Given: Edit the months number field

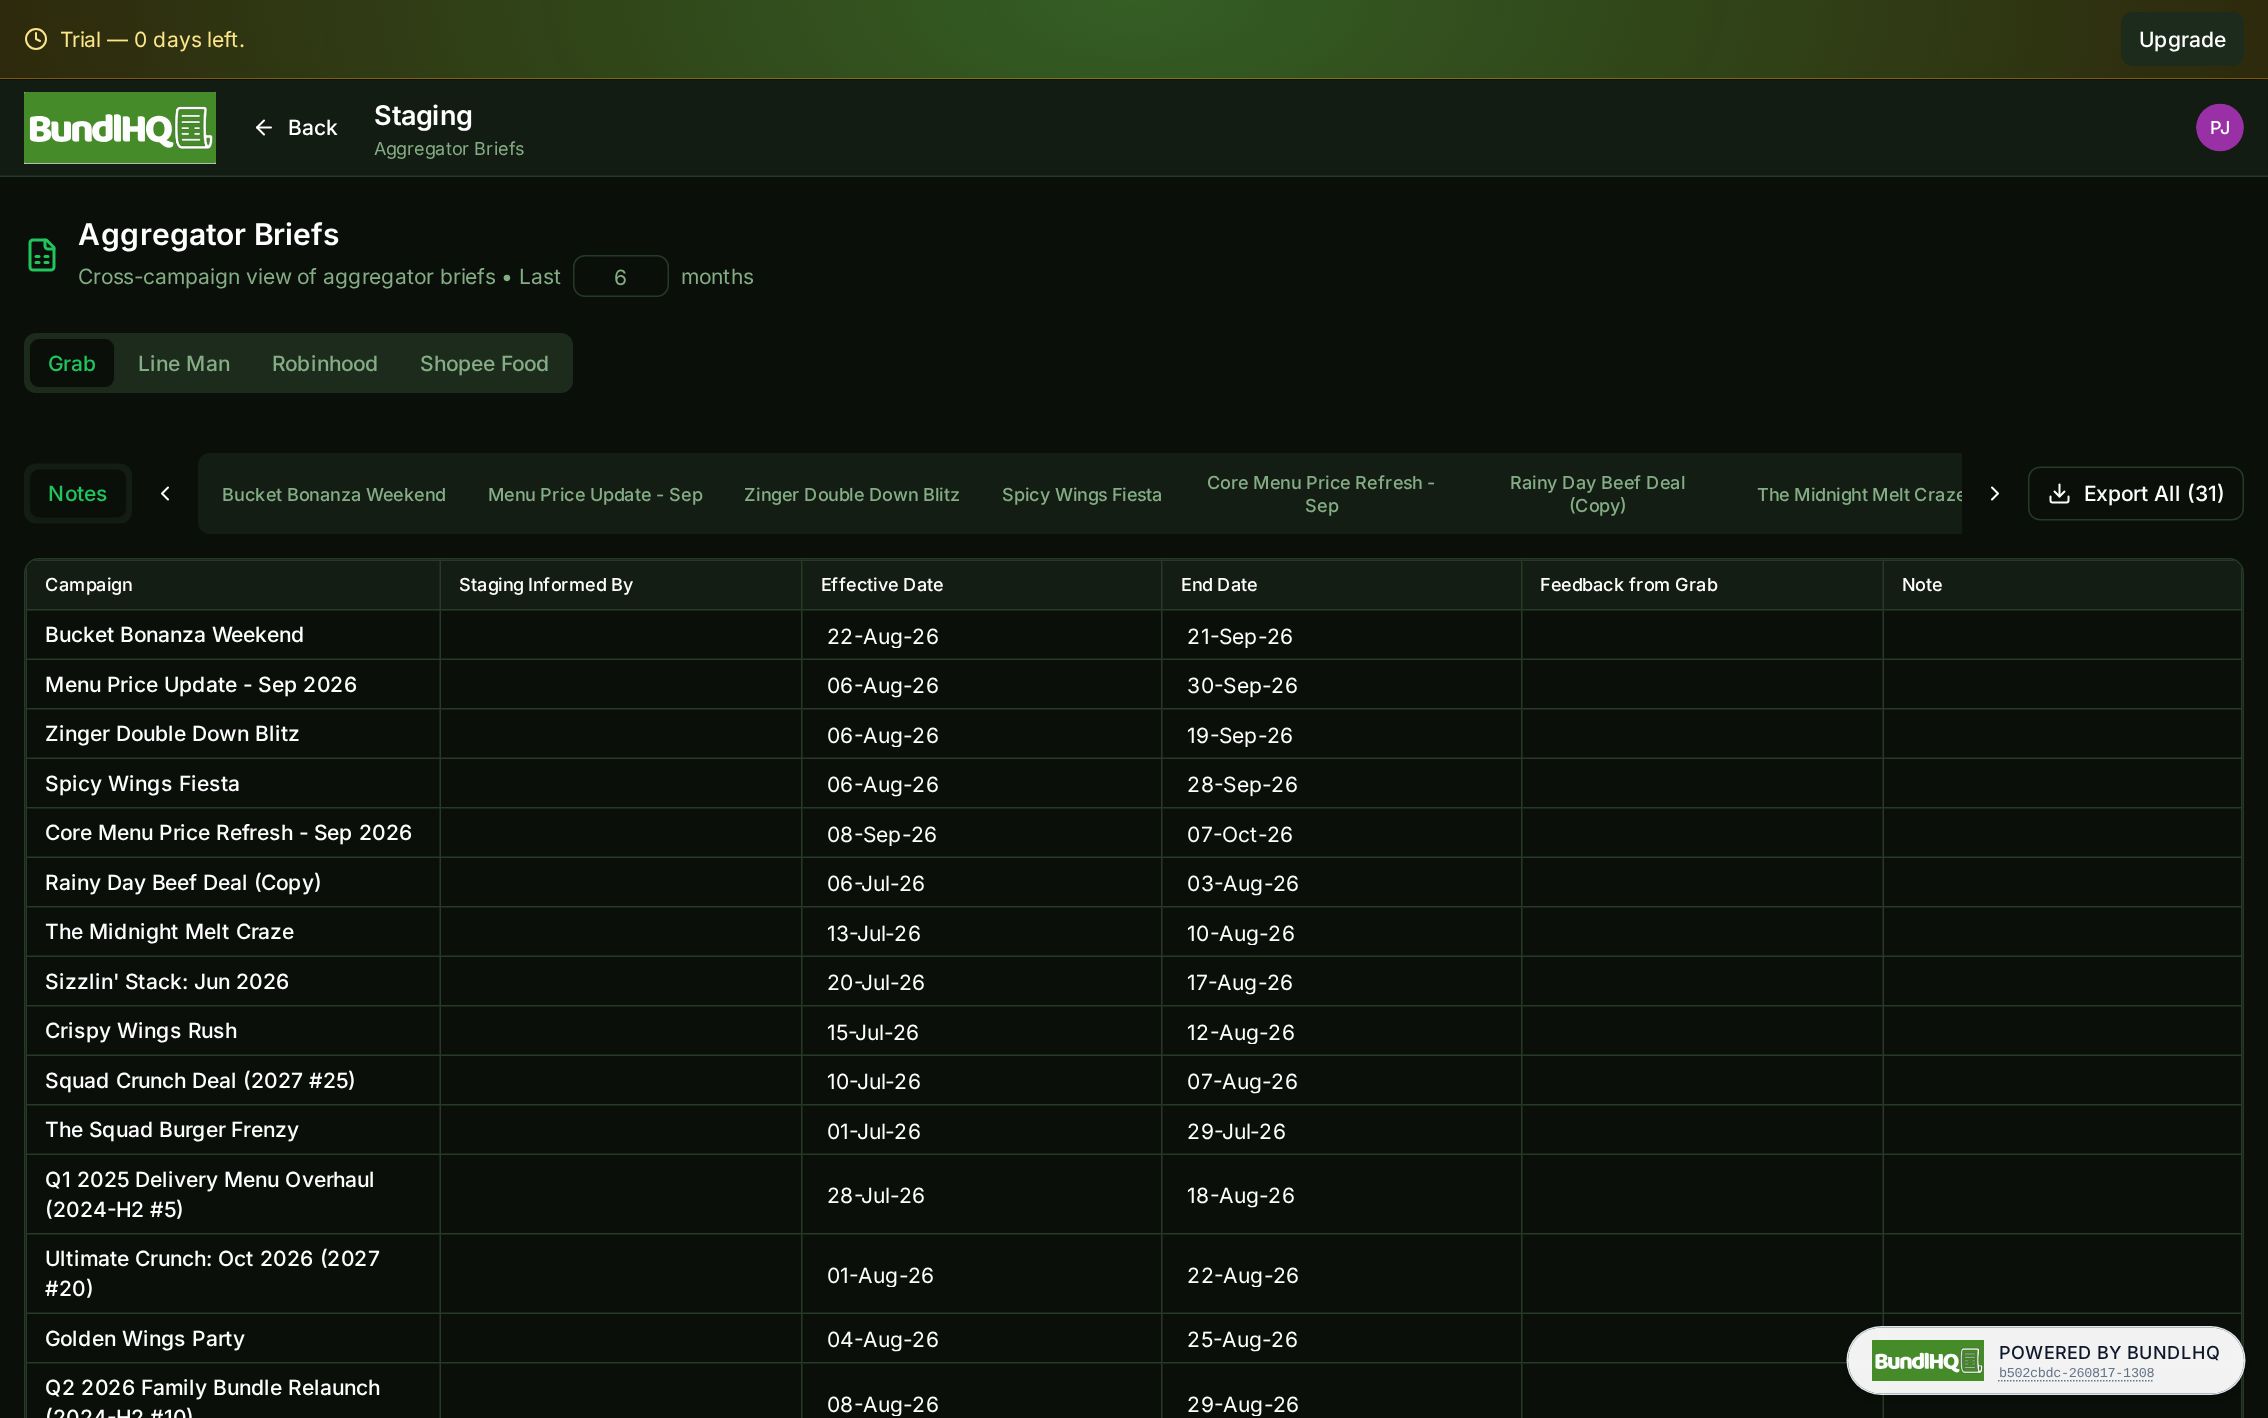Looking at the screenshot, I should pyautogui.click(x=620, y=277).
